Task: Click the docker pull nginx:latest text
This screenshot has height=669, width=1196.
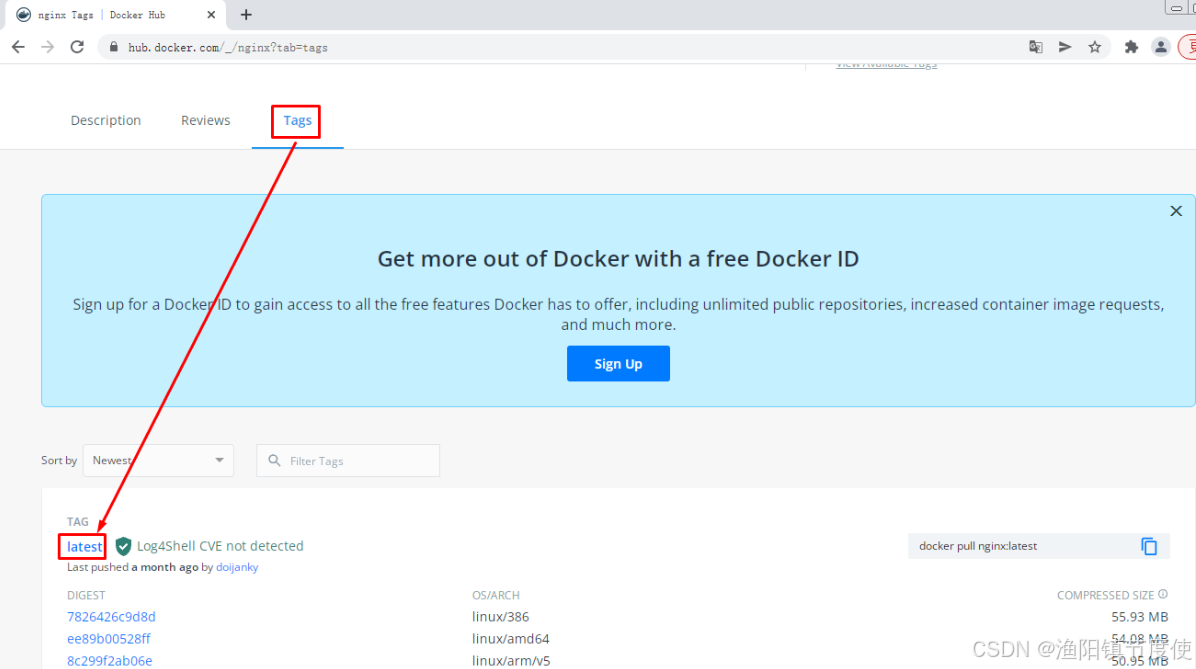Action: pyautogui.click(x=978, y=546)
